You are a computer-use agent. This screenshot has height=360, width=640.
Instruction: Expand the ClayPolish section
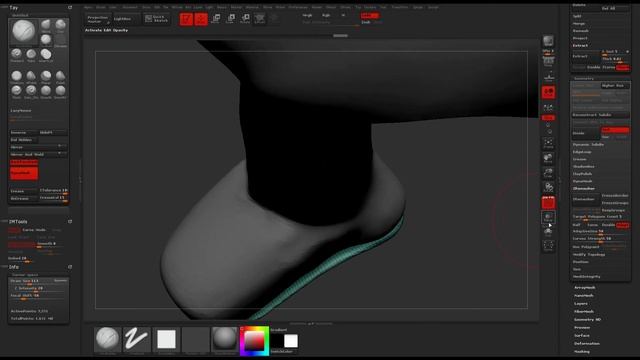(x=582, y=174)
